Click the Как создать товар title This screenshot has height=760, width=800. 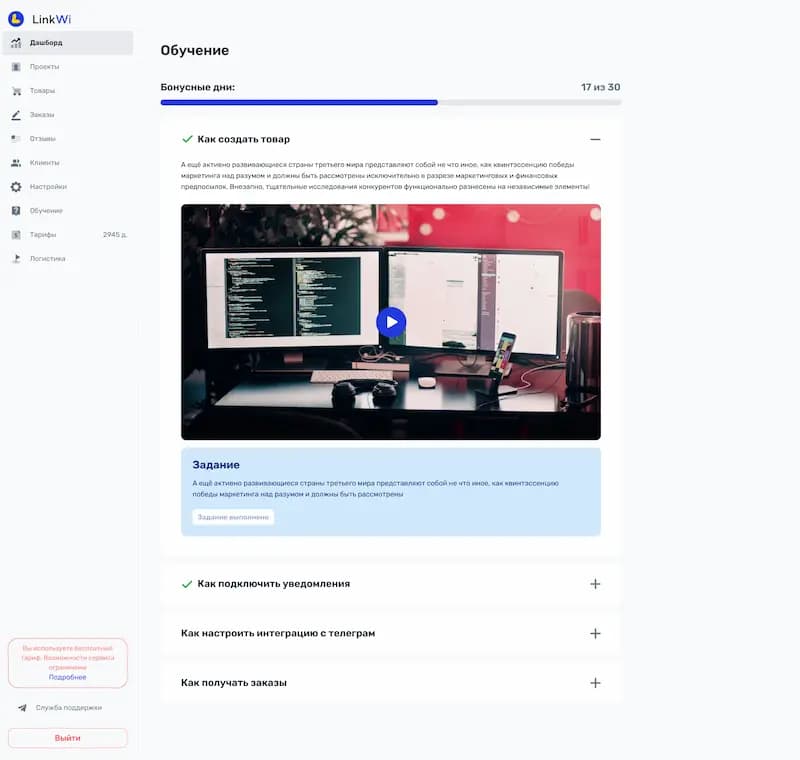tap(243, 139)
